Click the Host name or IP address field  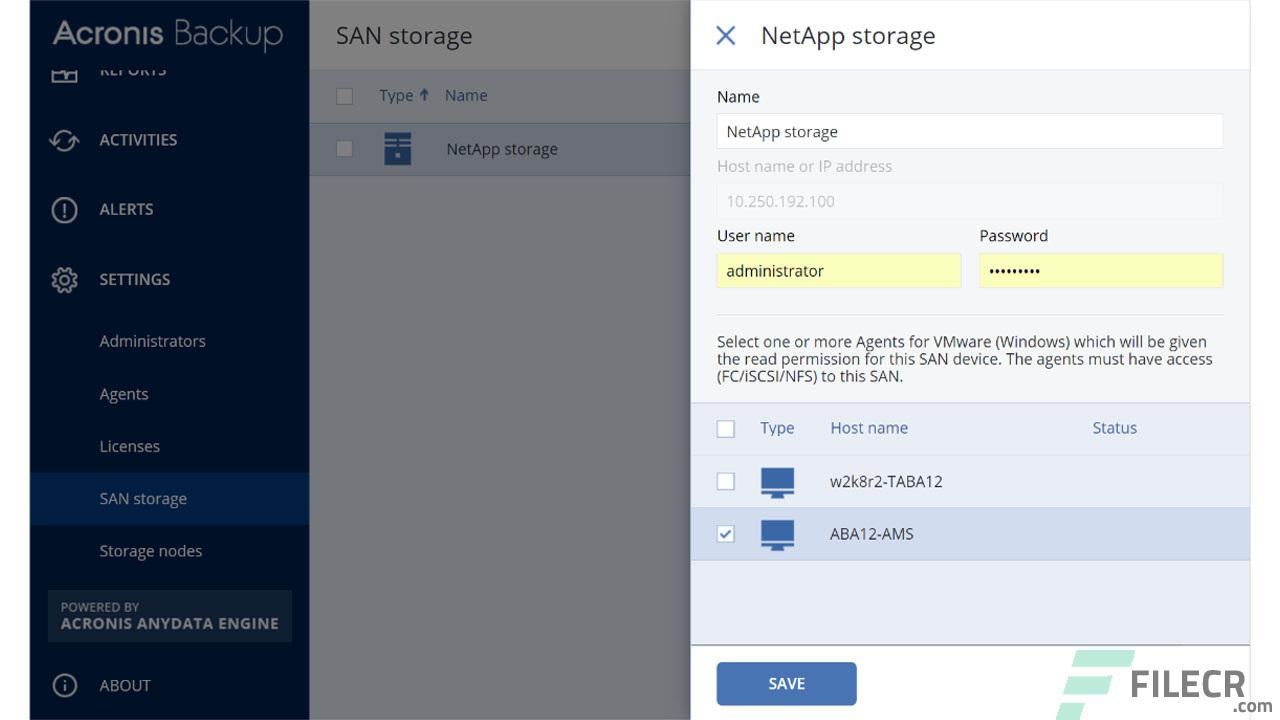[970, 201]
